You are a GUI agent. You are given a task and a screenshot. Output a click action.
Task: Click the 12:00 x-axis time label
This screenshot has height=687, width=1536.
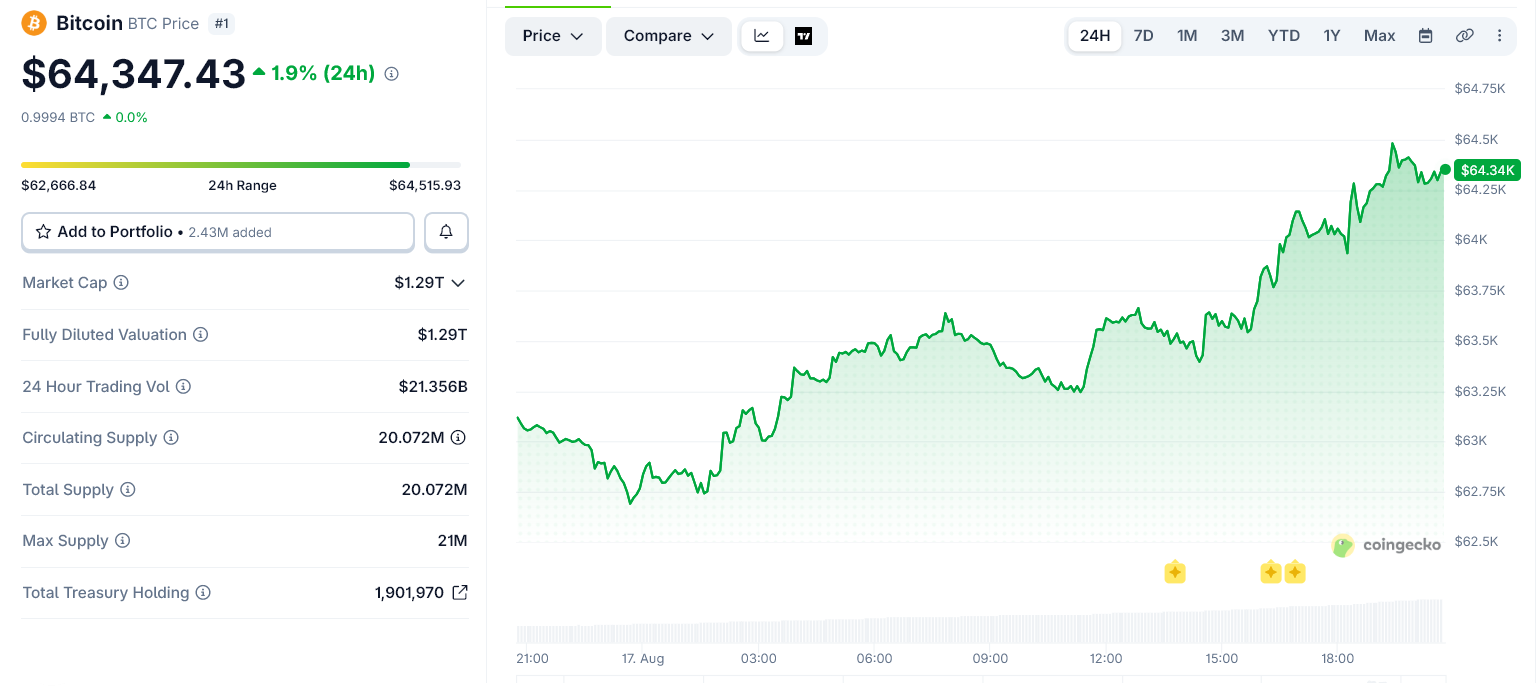(x=1106, y=658)
